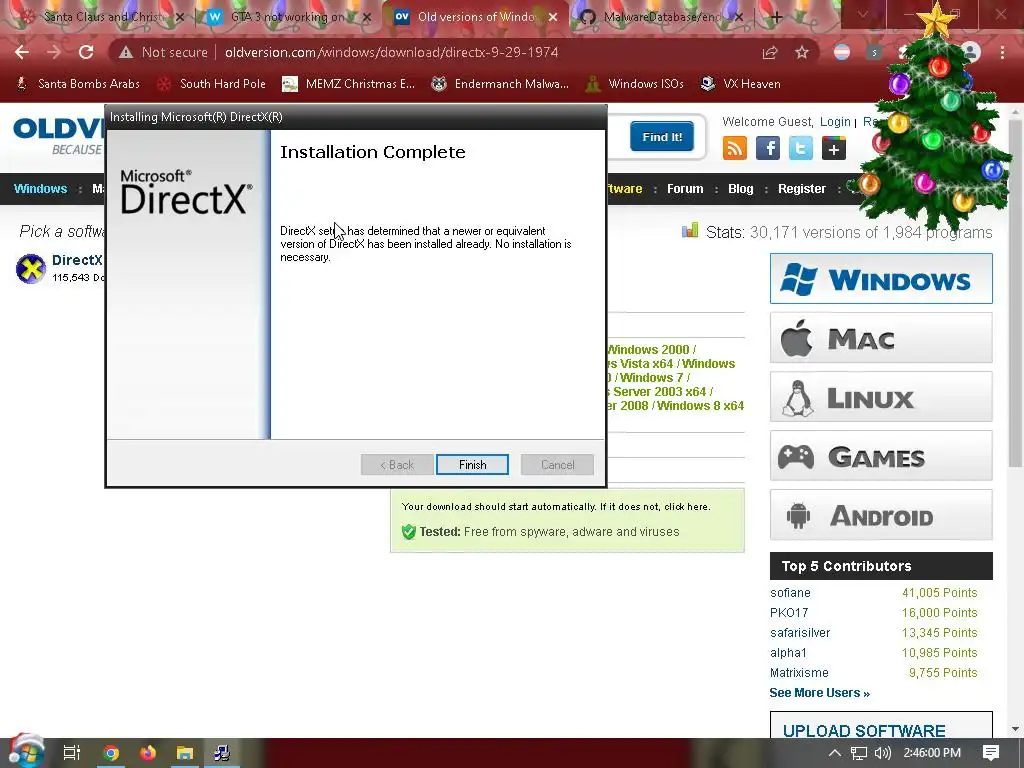The width and height of the screenshot is (1024, 768).
Task: Open Windows item in site navigation
Action: [x=40, y=189]
